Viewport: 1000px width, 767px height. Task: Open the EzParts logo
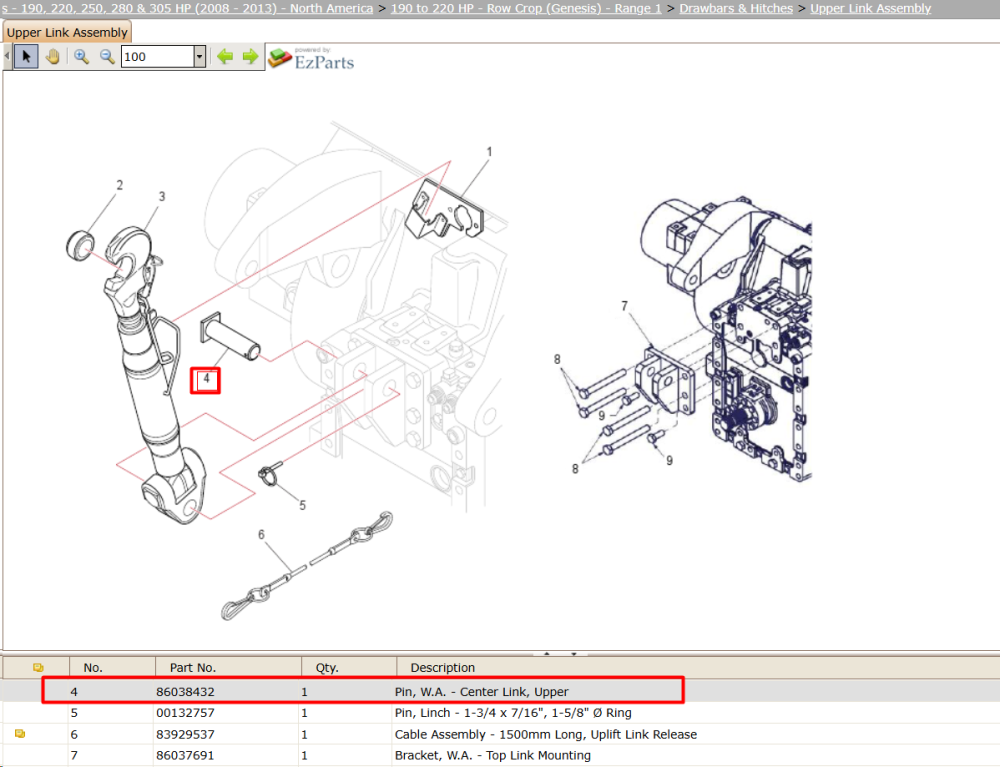tap(311, 58)
